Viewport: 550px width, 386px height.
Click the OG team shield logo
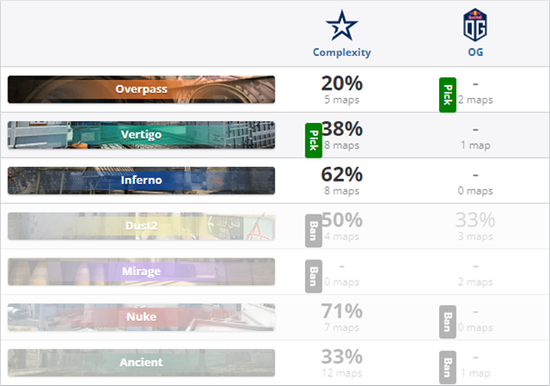pyautogui.click(x=475, y=25)
